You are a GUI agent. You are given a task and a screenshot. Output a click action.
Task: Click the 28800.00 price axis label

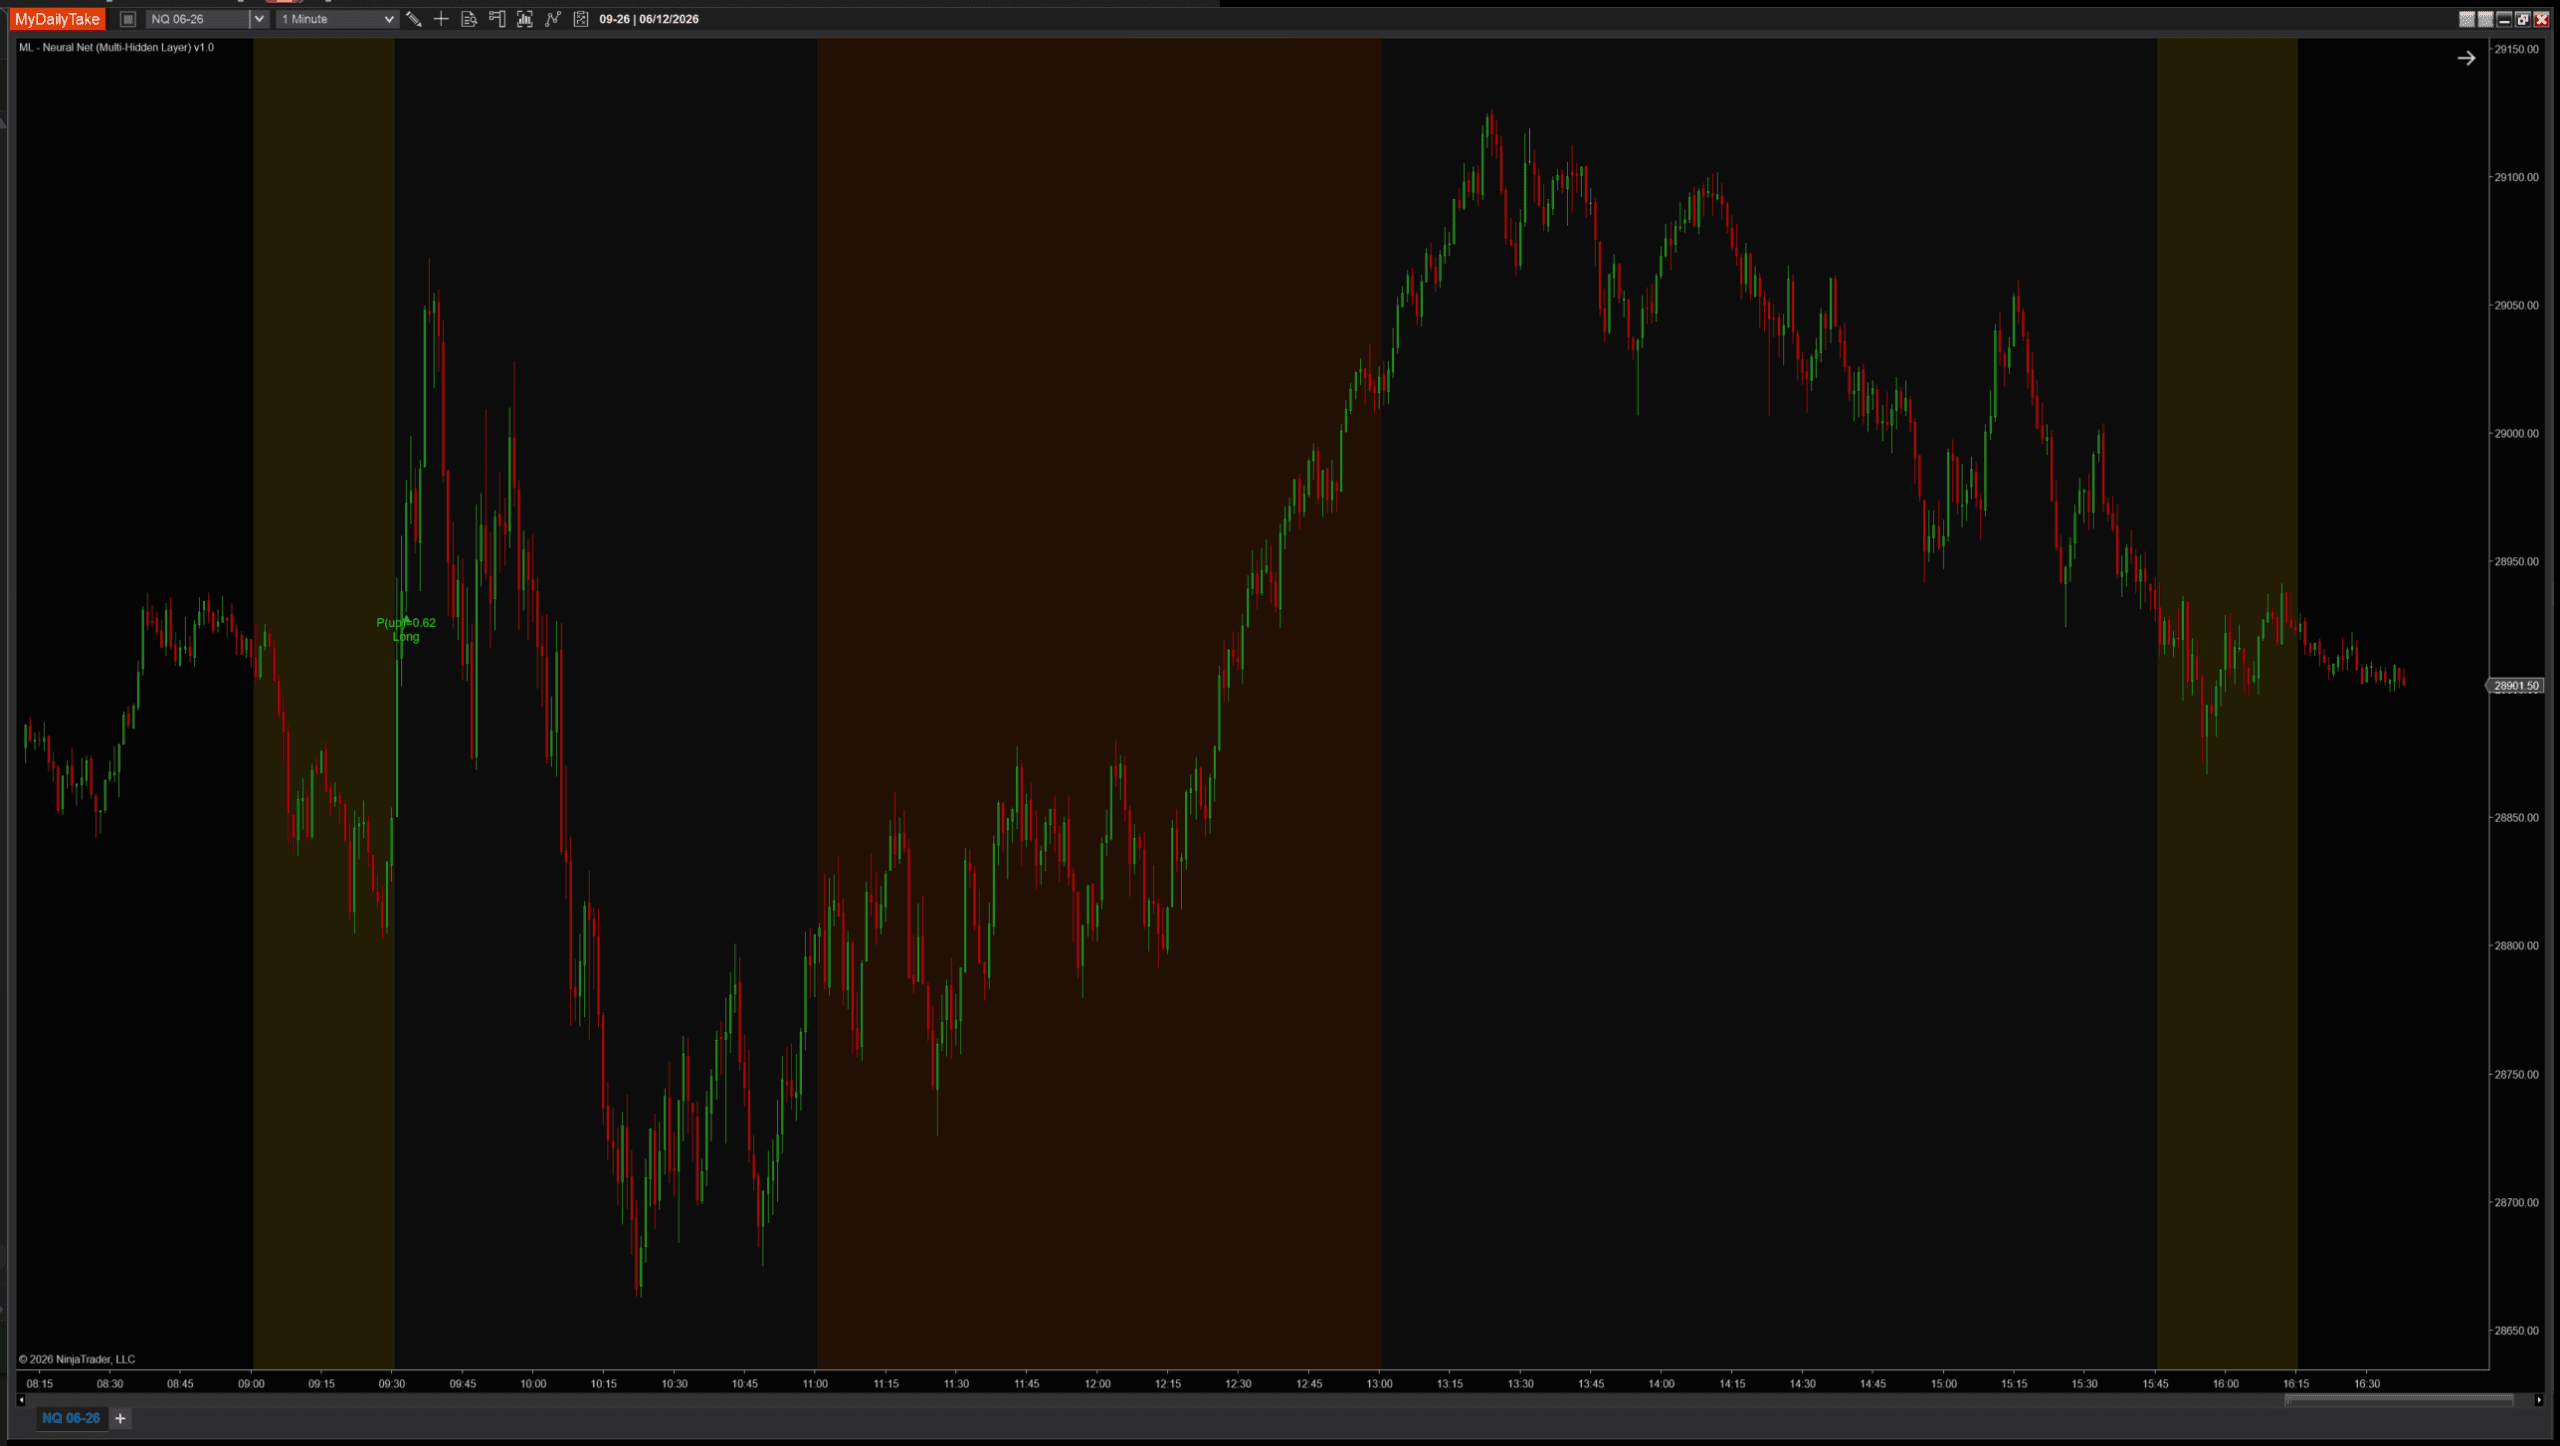2516,945
